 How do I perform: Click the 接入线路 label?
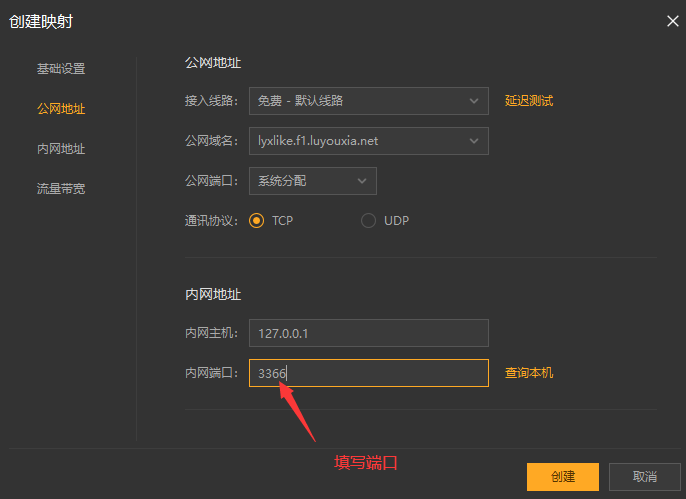(211, 101)
